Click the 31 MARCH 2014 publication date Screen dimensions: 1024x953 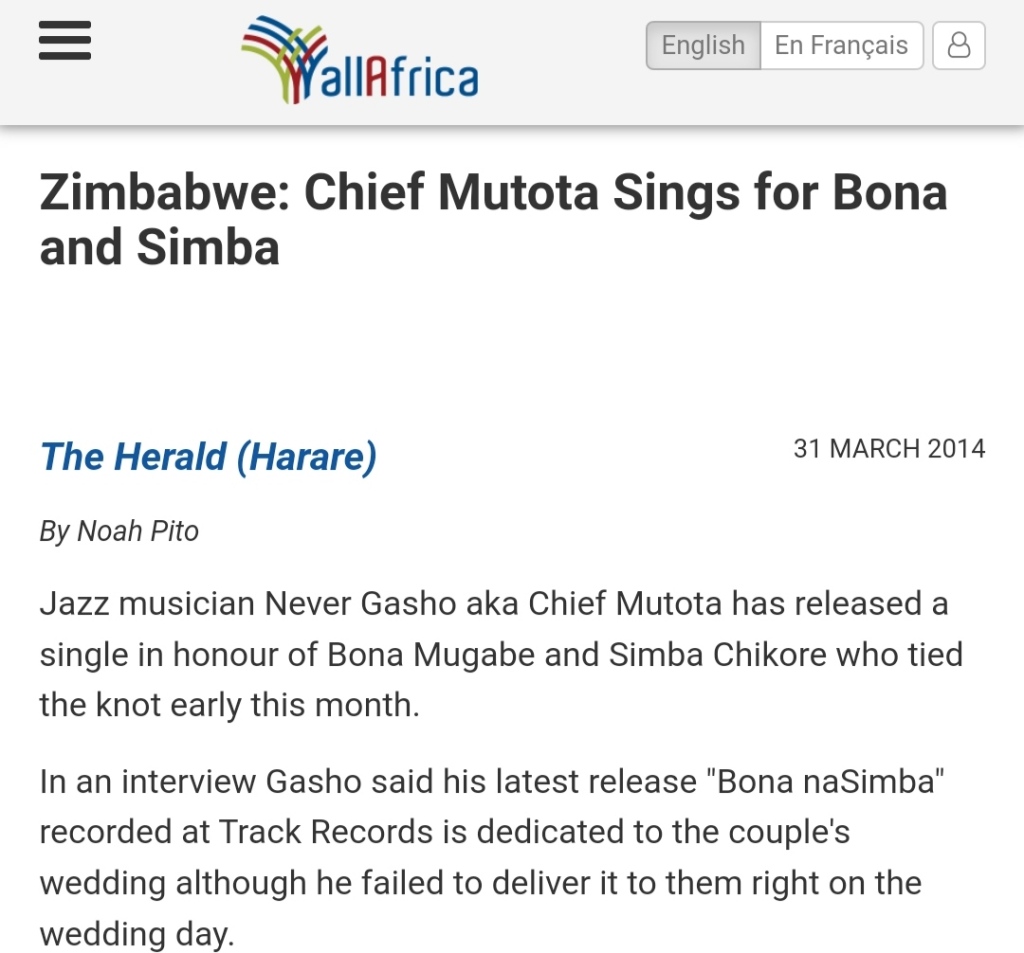(x=889, y=449)
